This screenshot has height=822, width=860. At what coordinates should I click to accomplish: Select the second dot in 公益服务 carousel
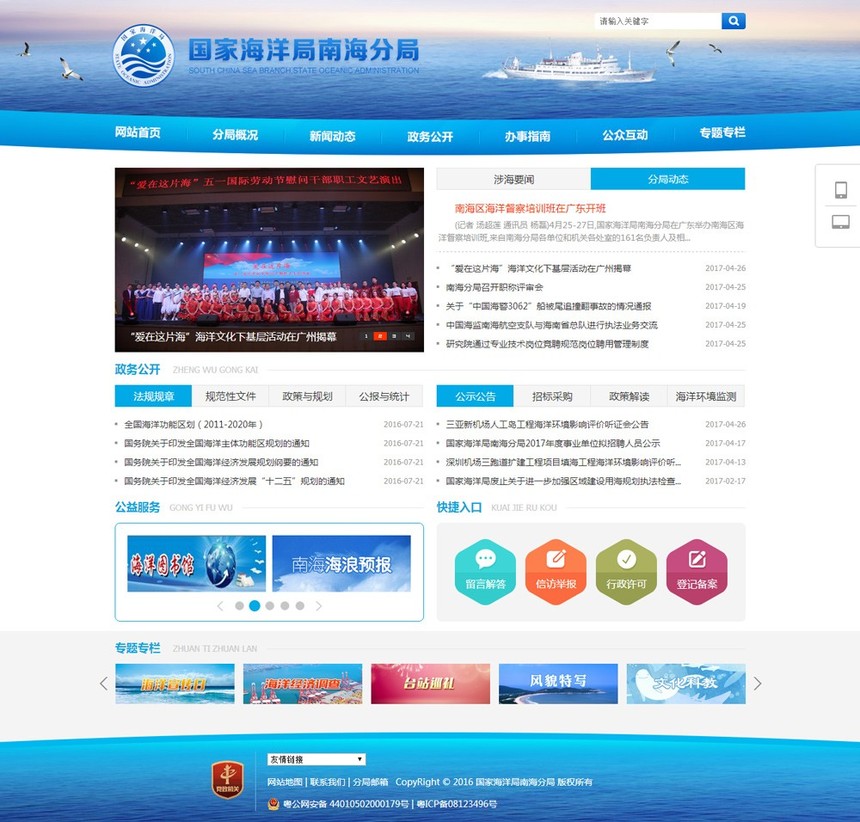(254, 606)
